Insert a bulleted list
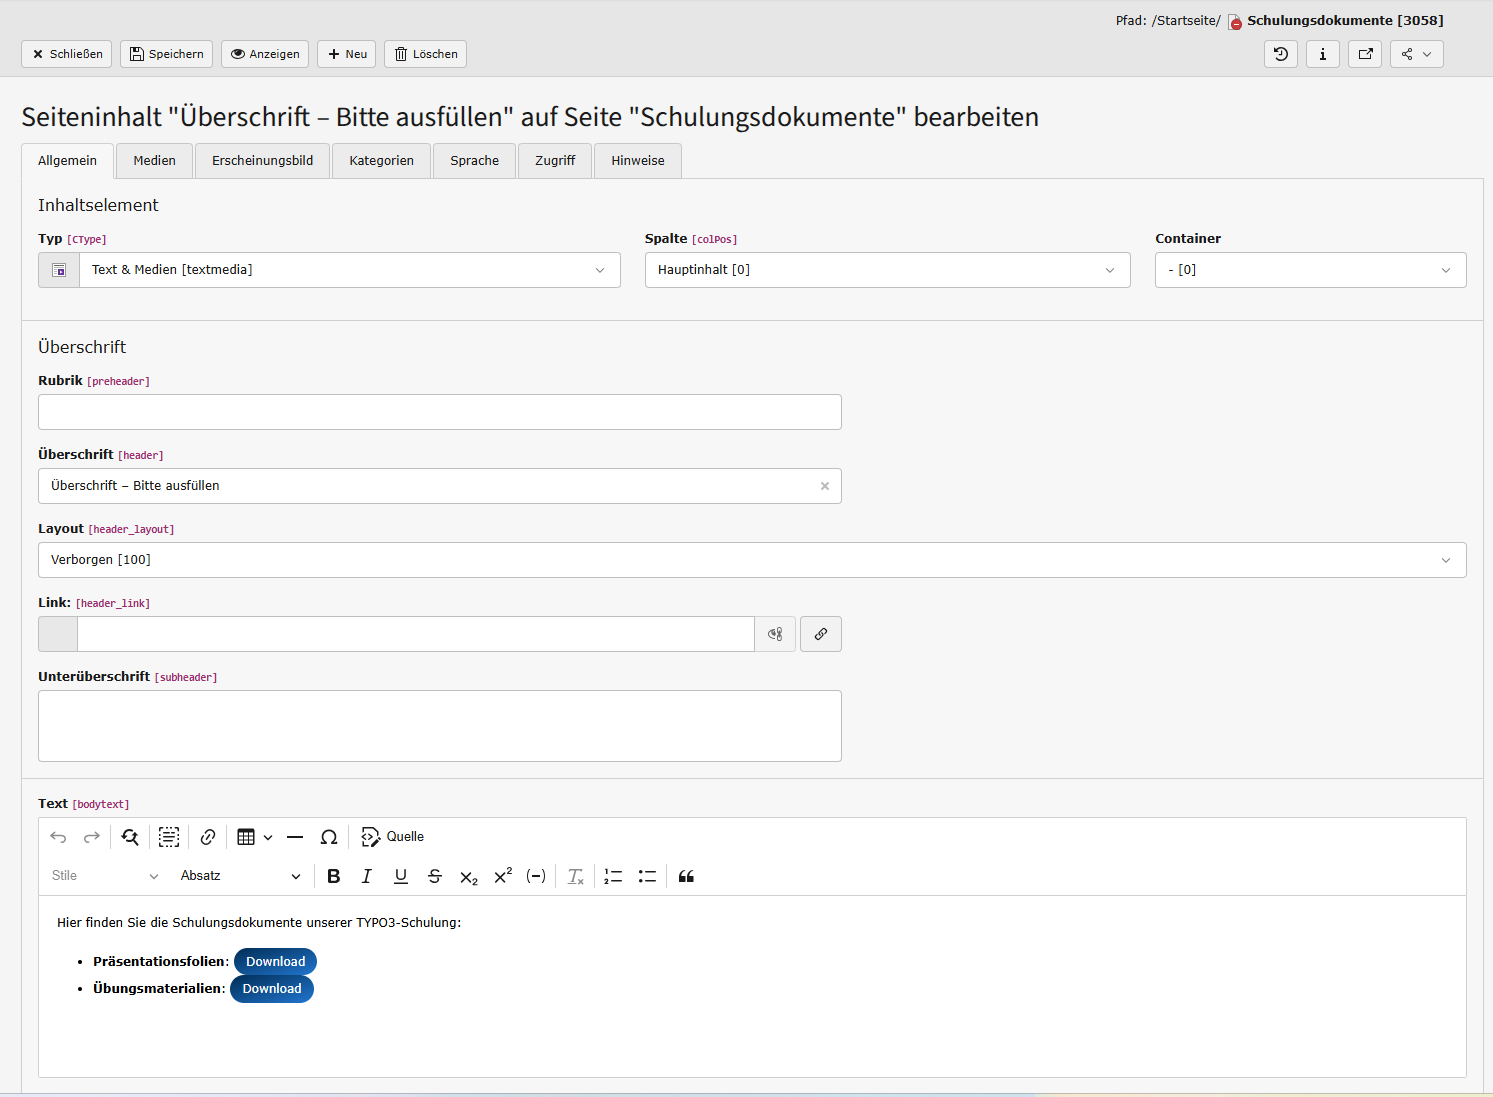The image size is (1493, 1097). click(x=648, y=876)
